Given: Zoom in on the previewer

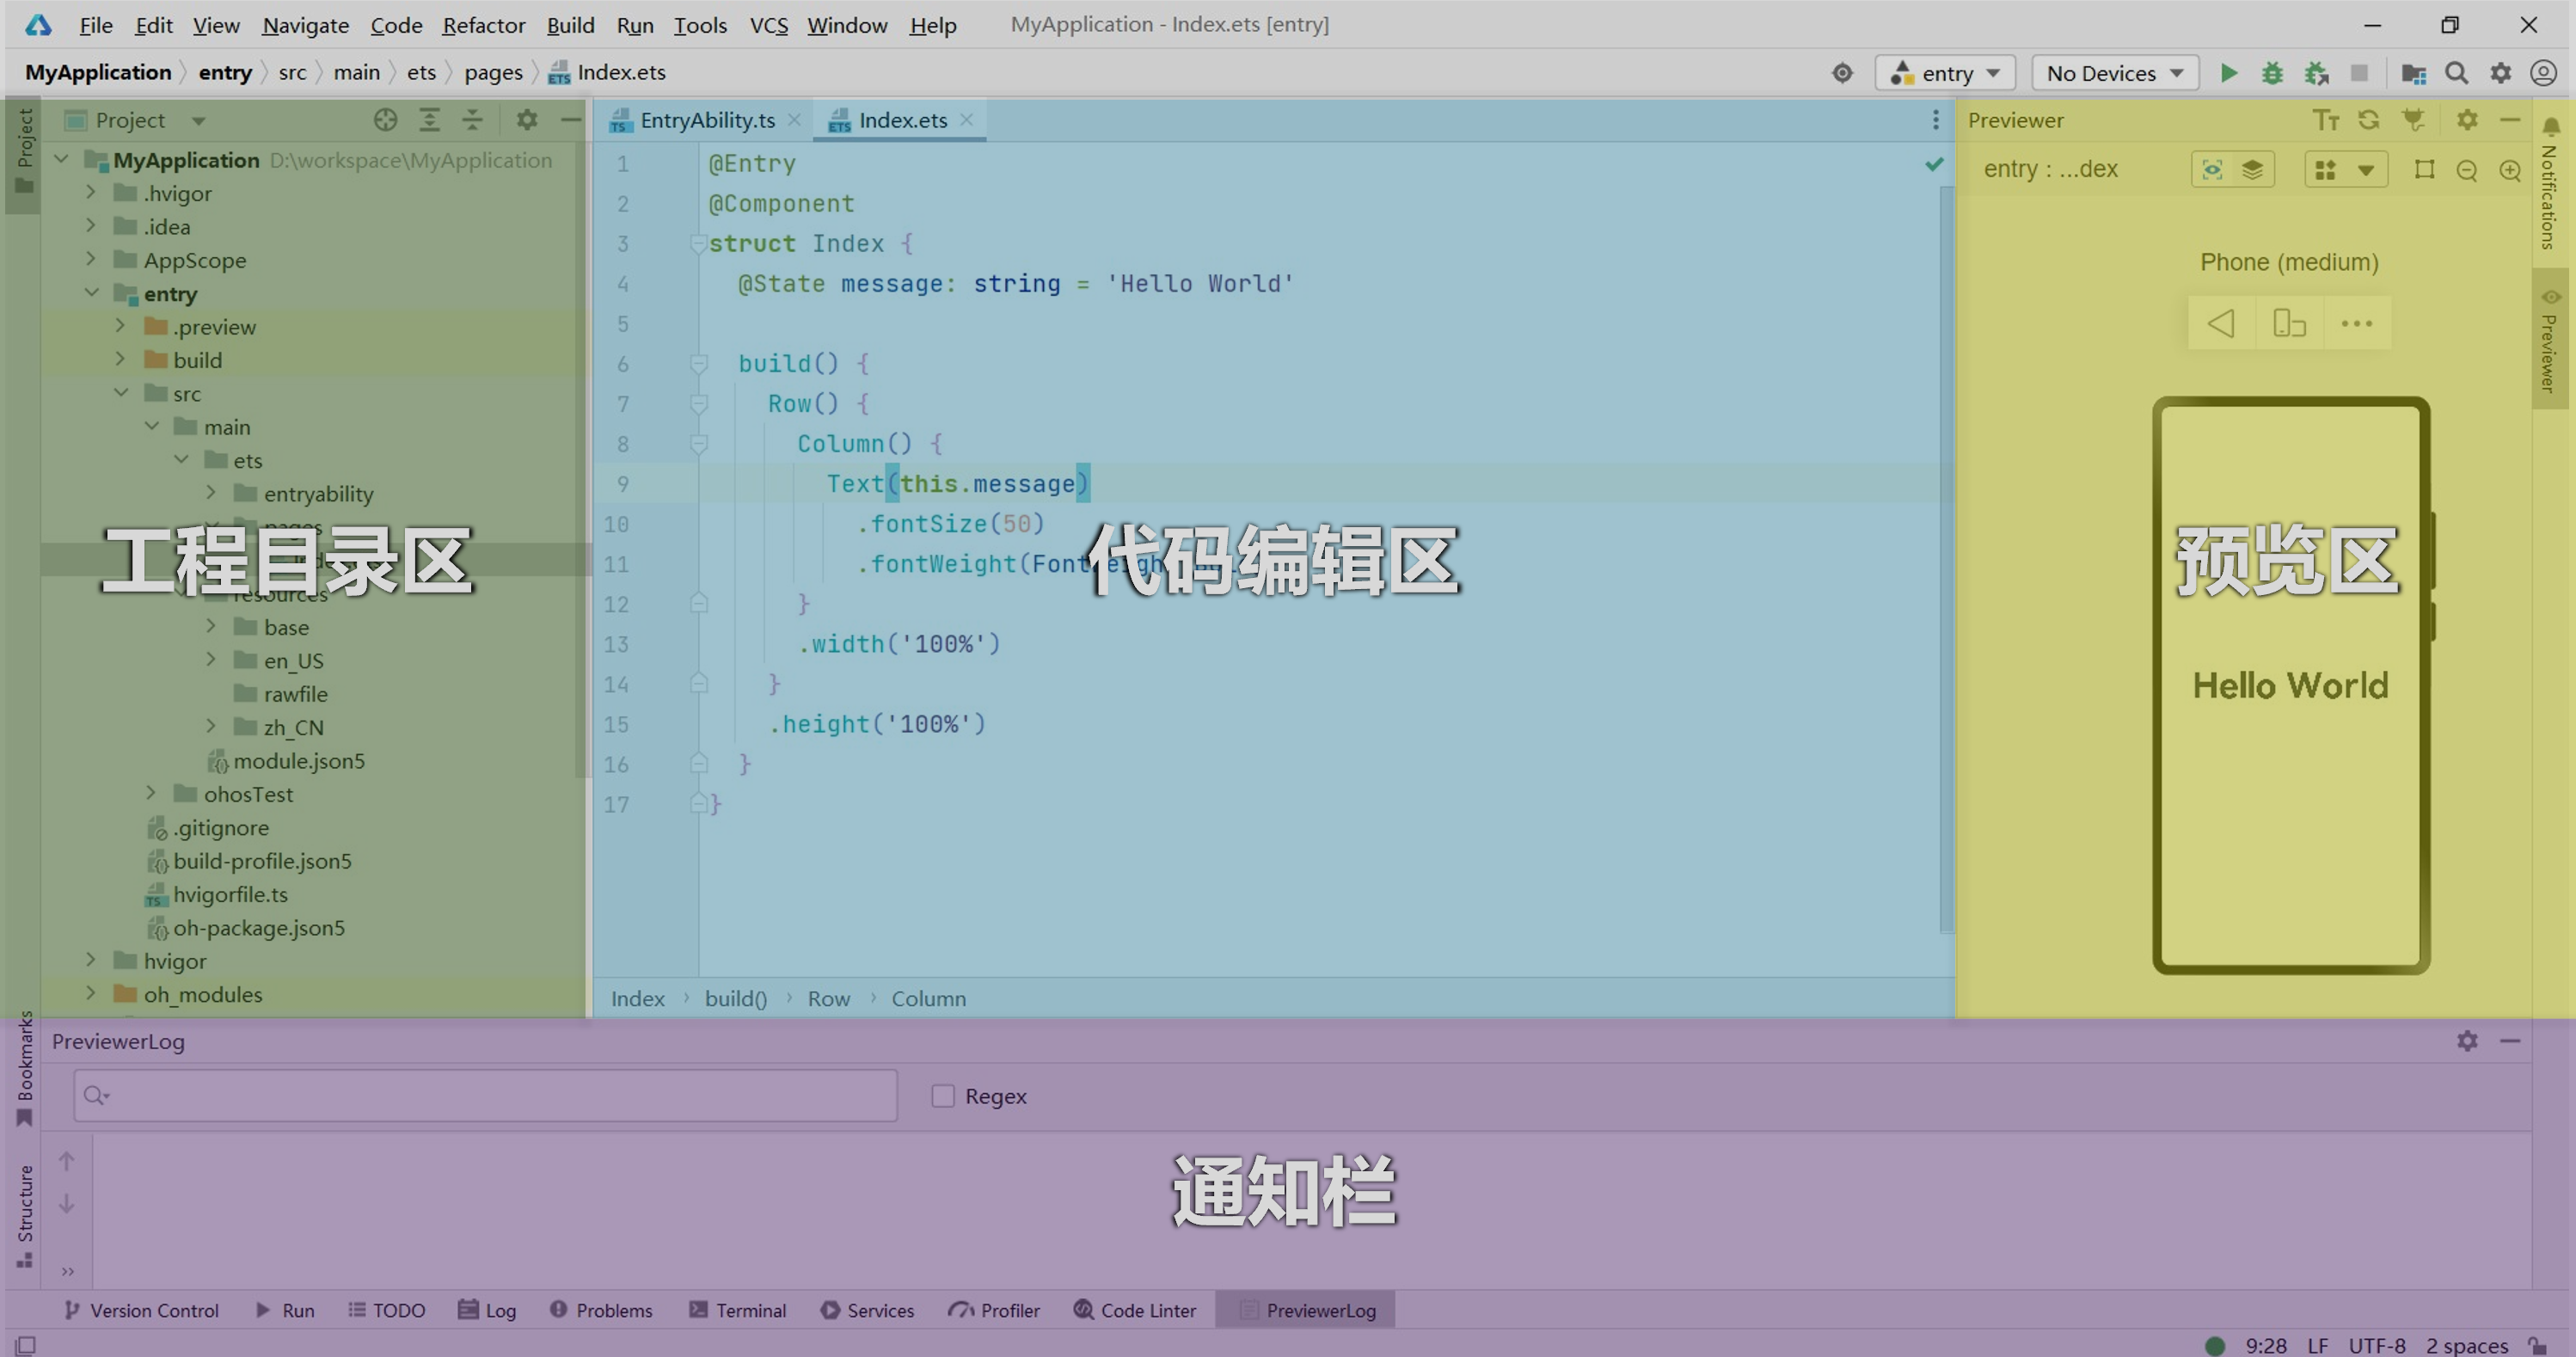Looking at the screenshot, I should point(2510,170).
